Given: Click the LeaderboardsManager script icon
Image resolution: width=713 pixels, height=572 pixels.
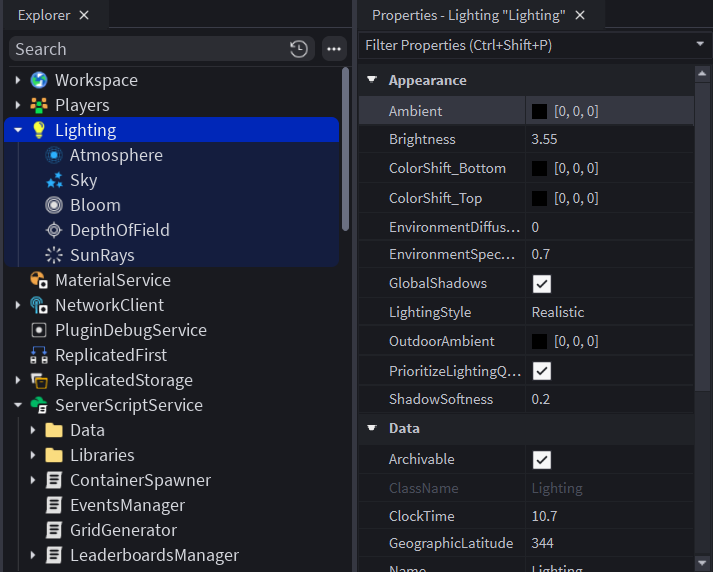Looking at the screenshot, I should (54, 555).
